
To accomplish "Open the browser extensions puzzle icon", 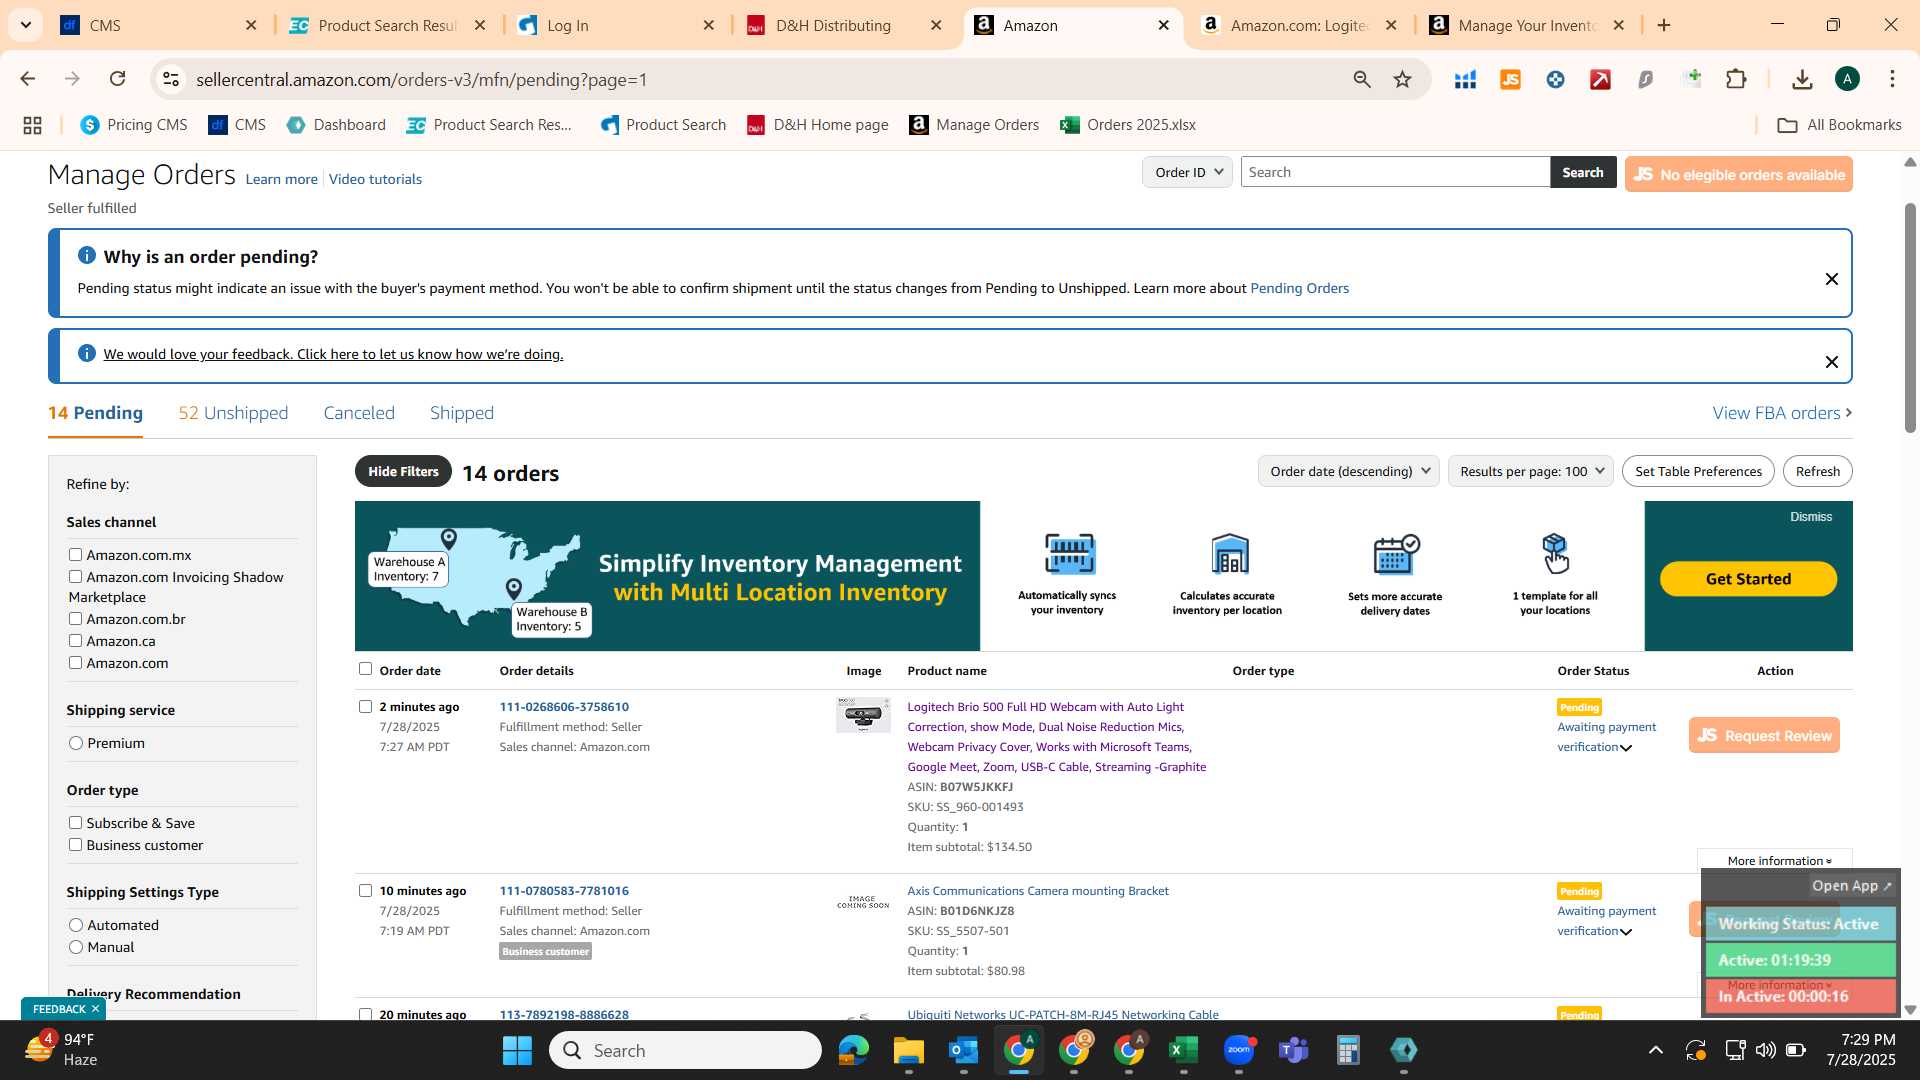I will click(1737, 79).
